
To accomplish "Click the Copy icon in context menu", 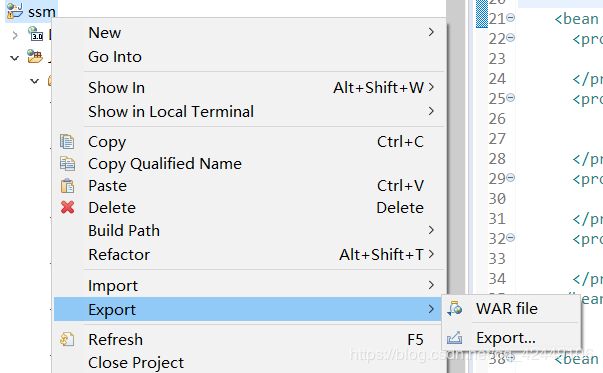I will tap(67, 142).
